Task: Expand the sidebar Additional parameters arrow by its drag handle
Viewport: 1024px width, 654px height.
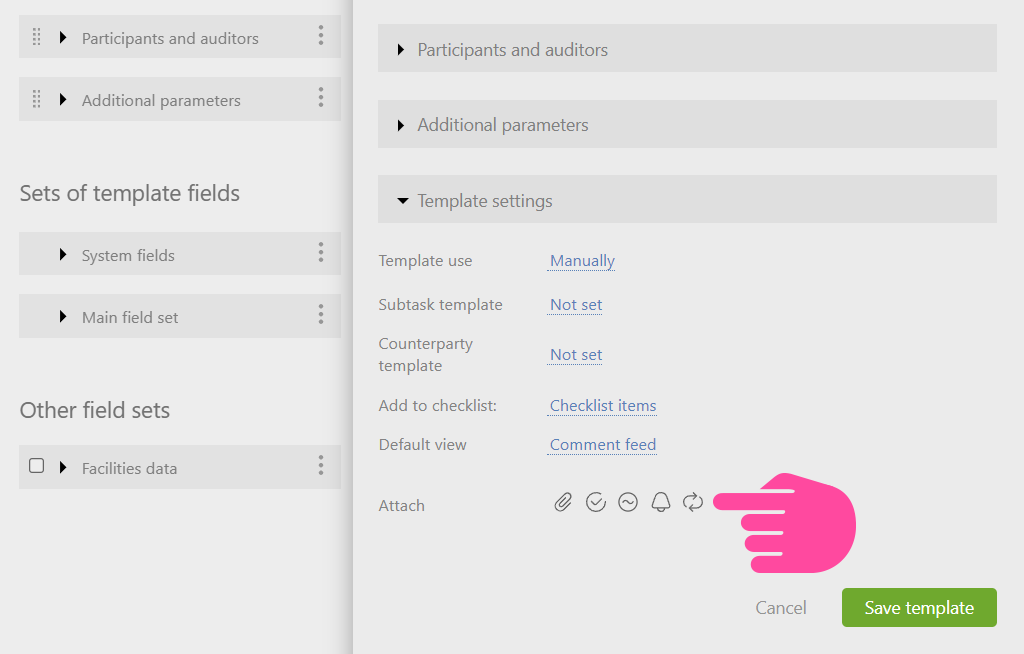Action: point(63,99)
